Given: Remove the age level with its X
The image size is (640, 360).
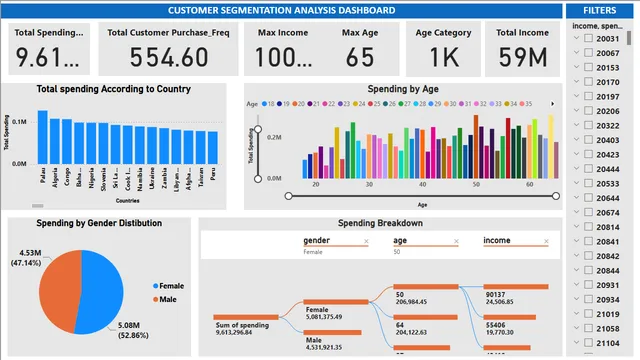Looking at the screenshot, I should (456, 242).
